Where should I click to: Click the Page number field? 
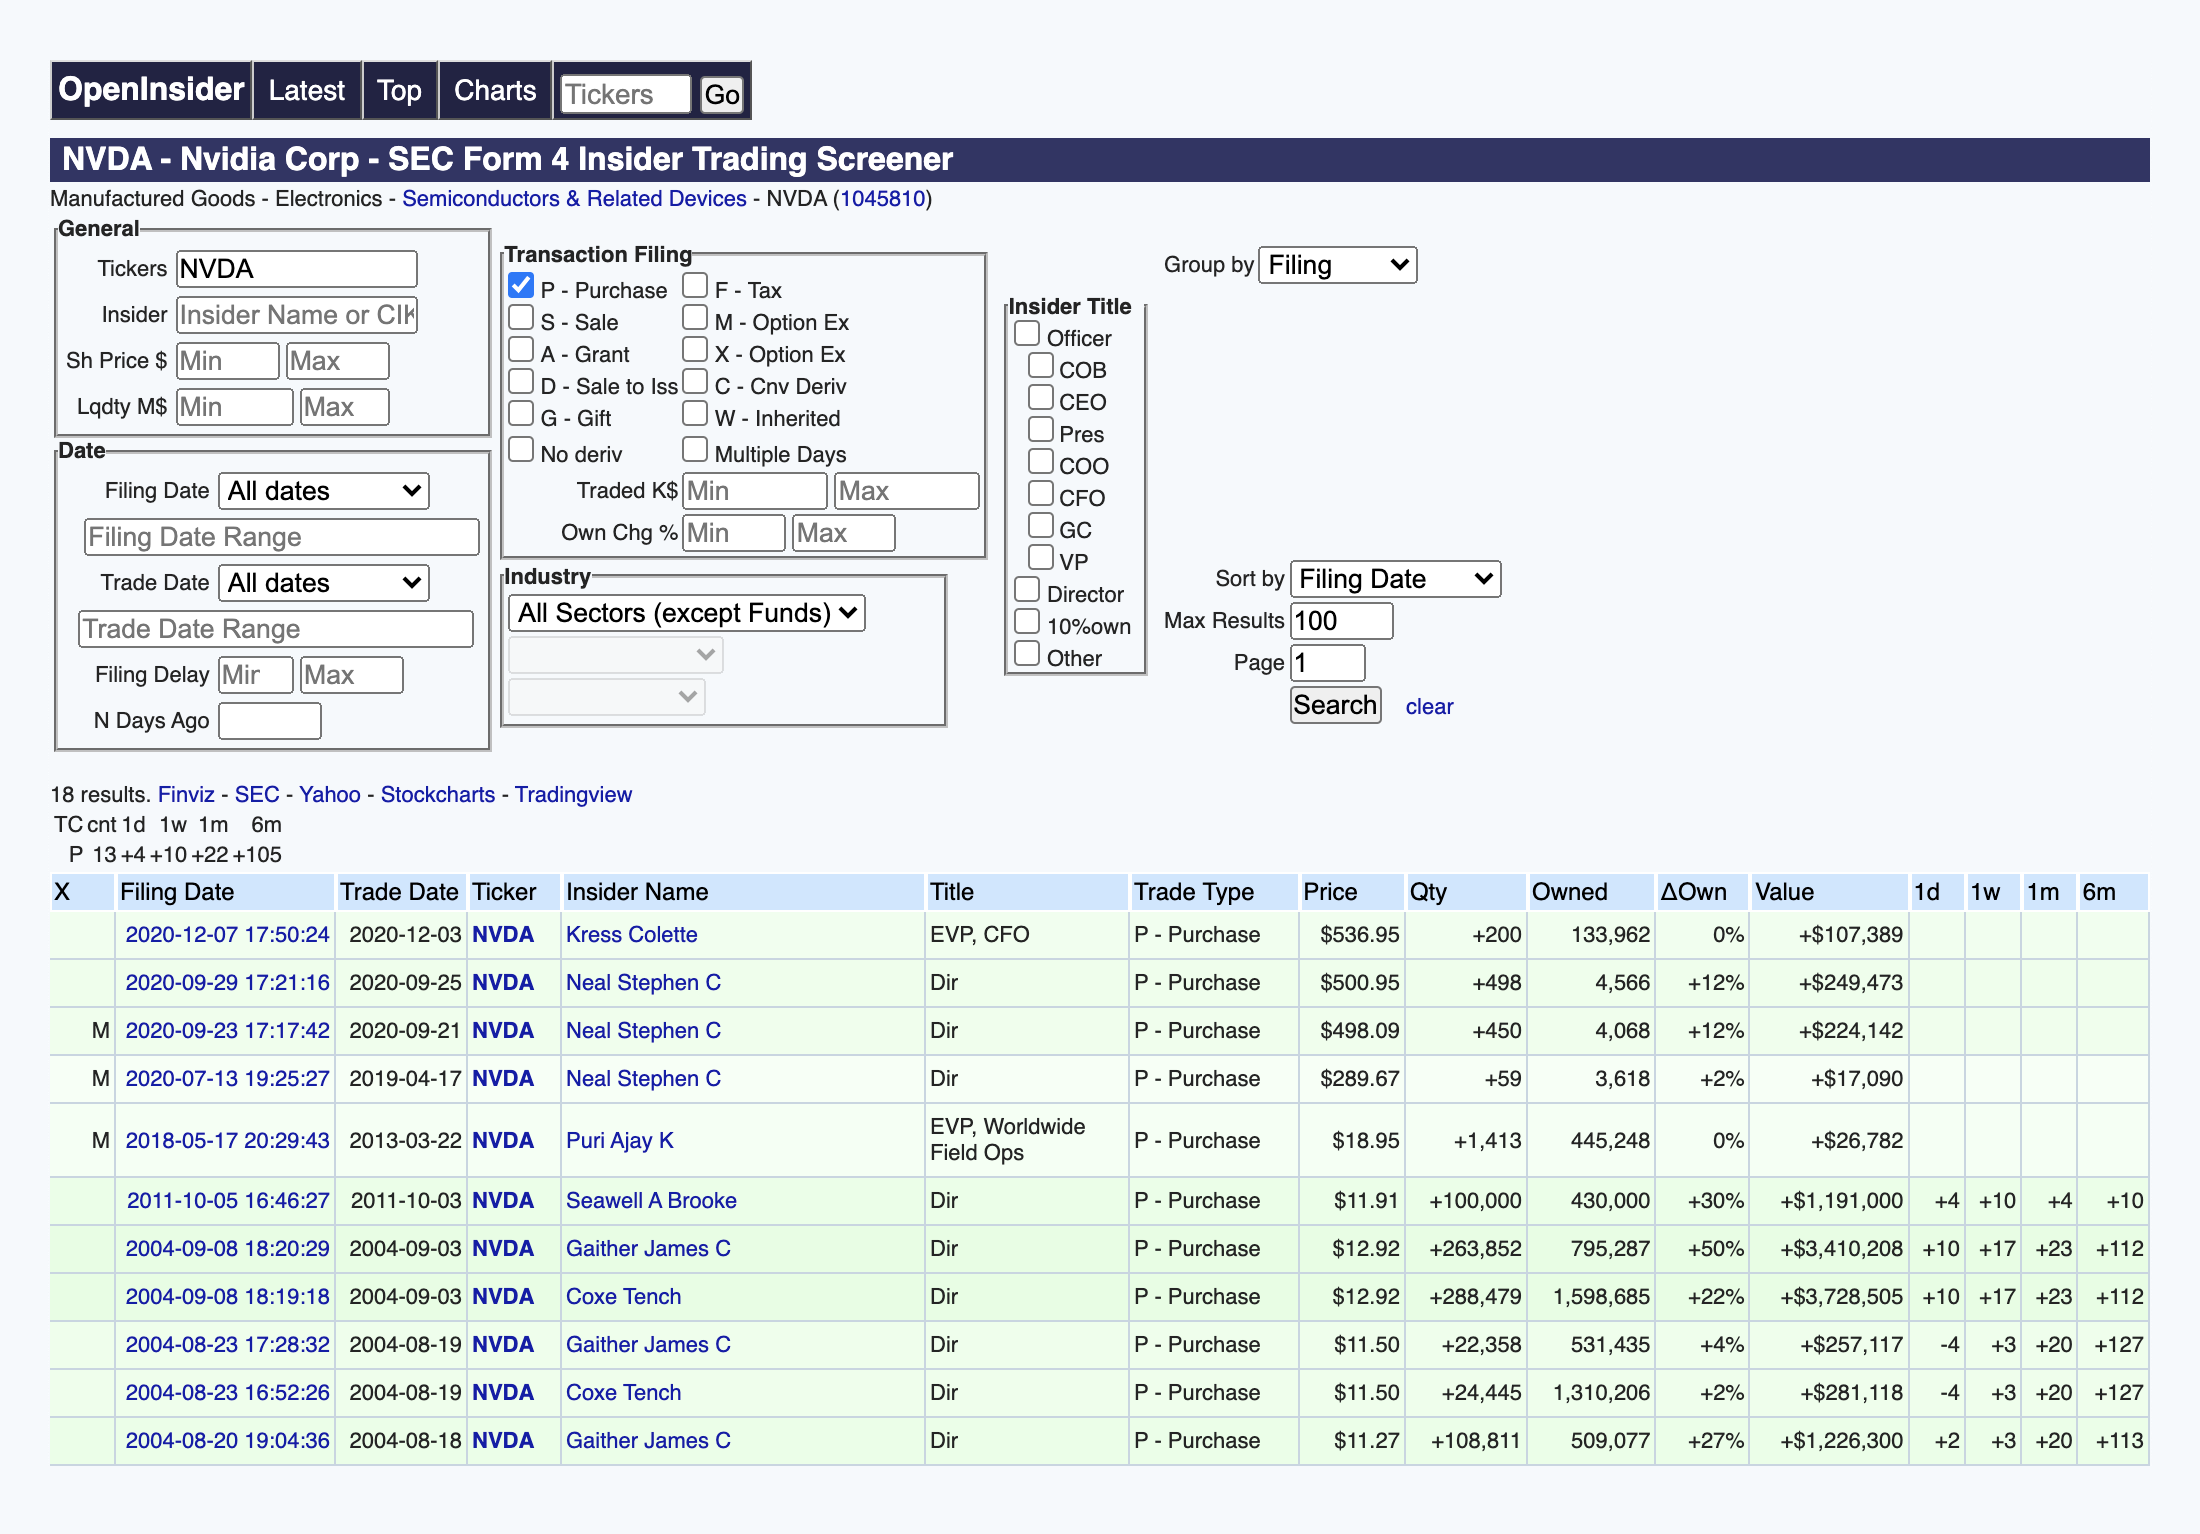coord(1328,663)
